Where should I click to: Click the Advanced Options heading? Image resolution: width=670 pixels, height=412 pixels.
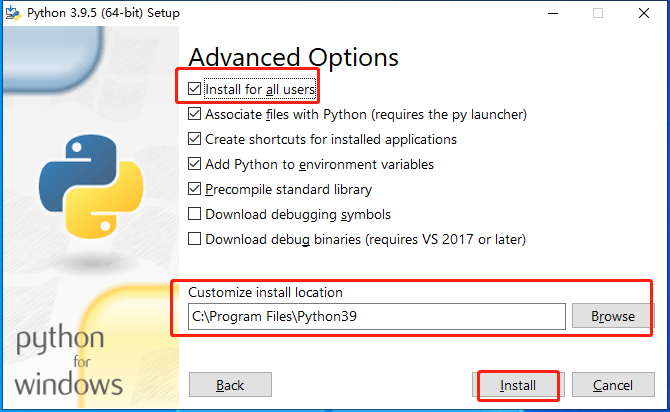click(x=293, y=57)
